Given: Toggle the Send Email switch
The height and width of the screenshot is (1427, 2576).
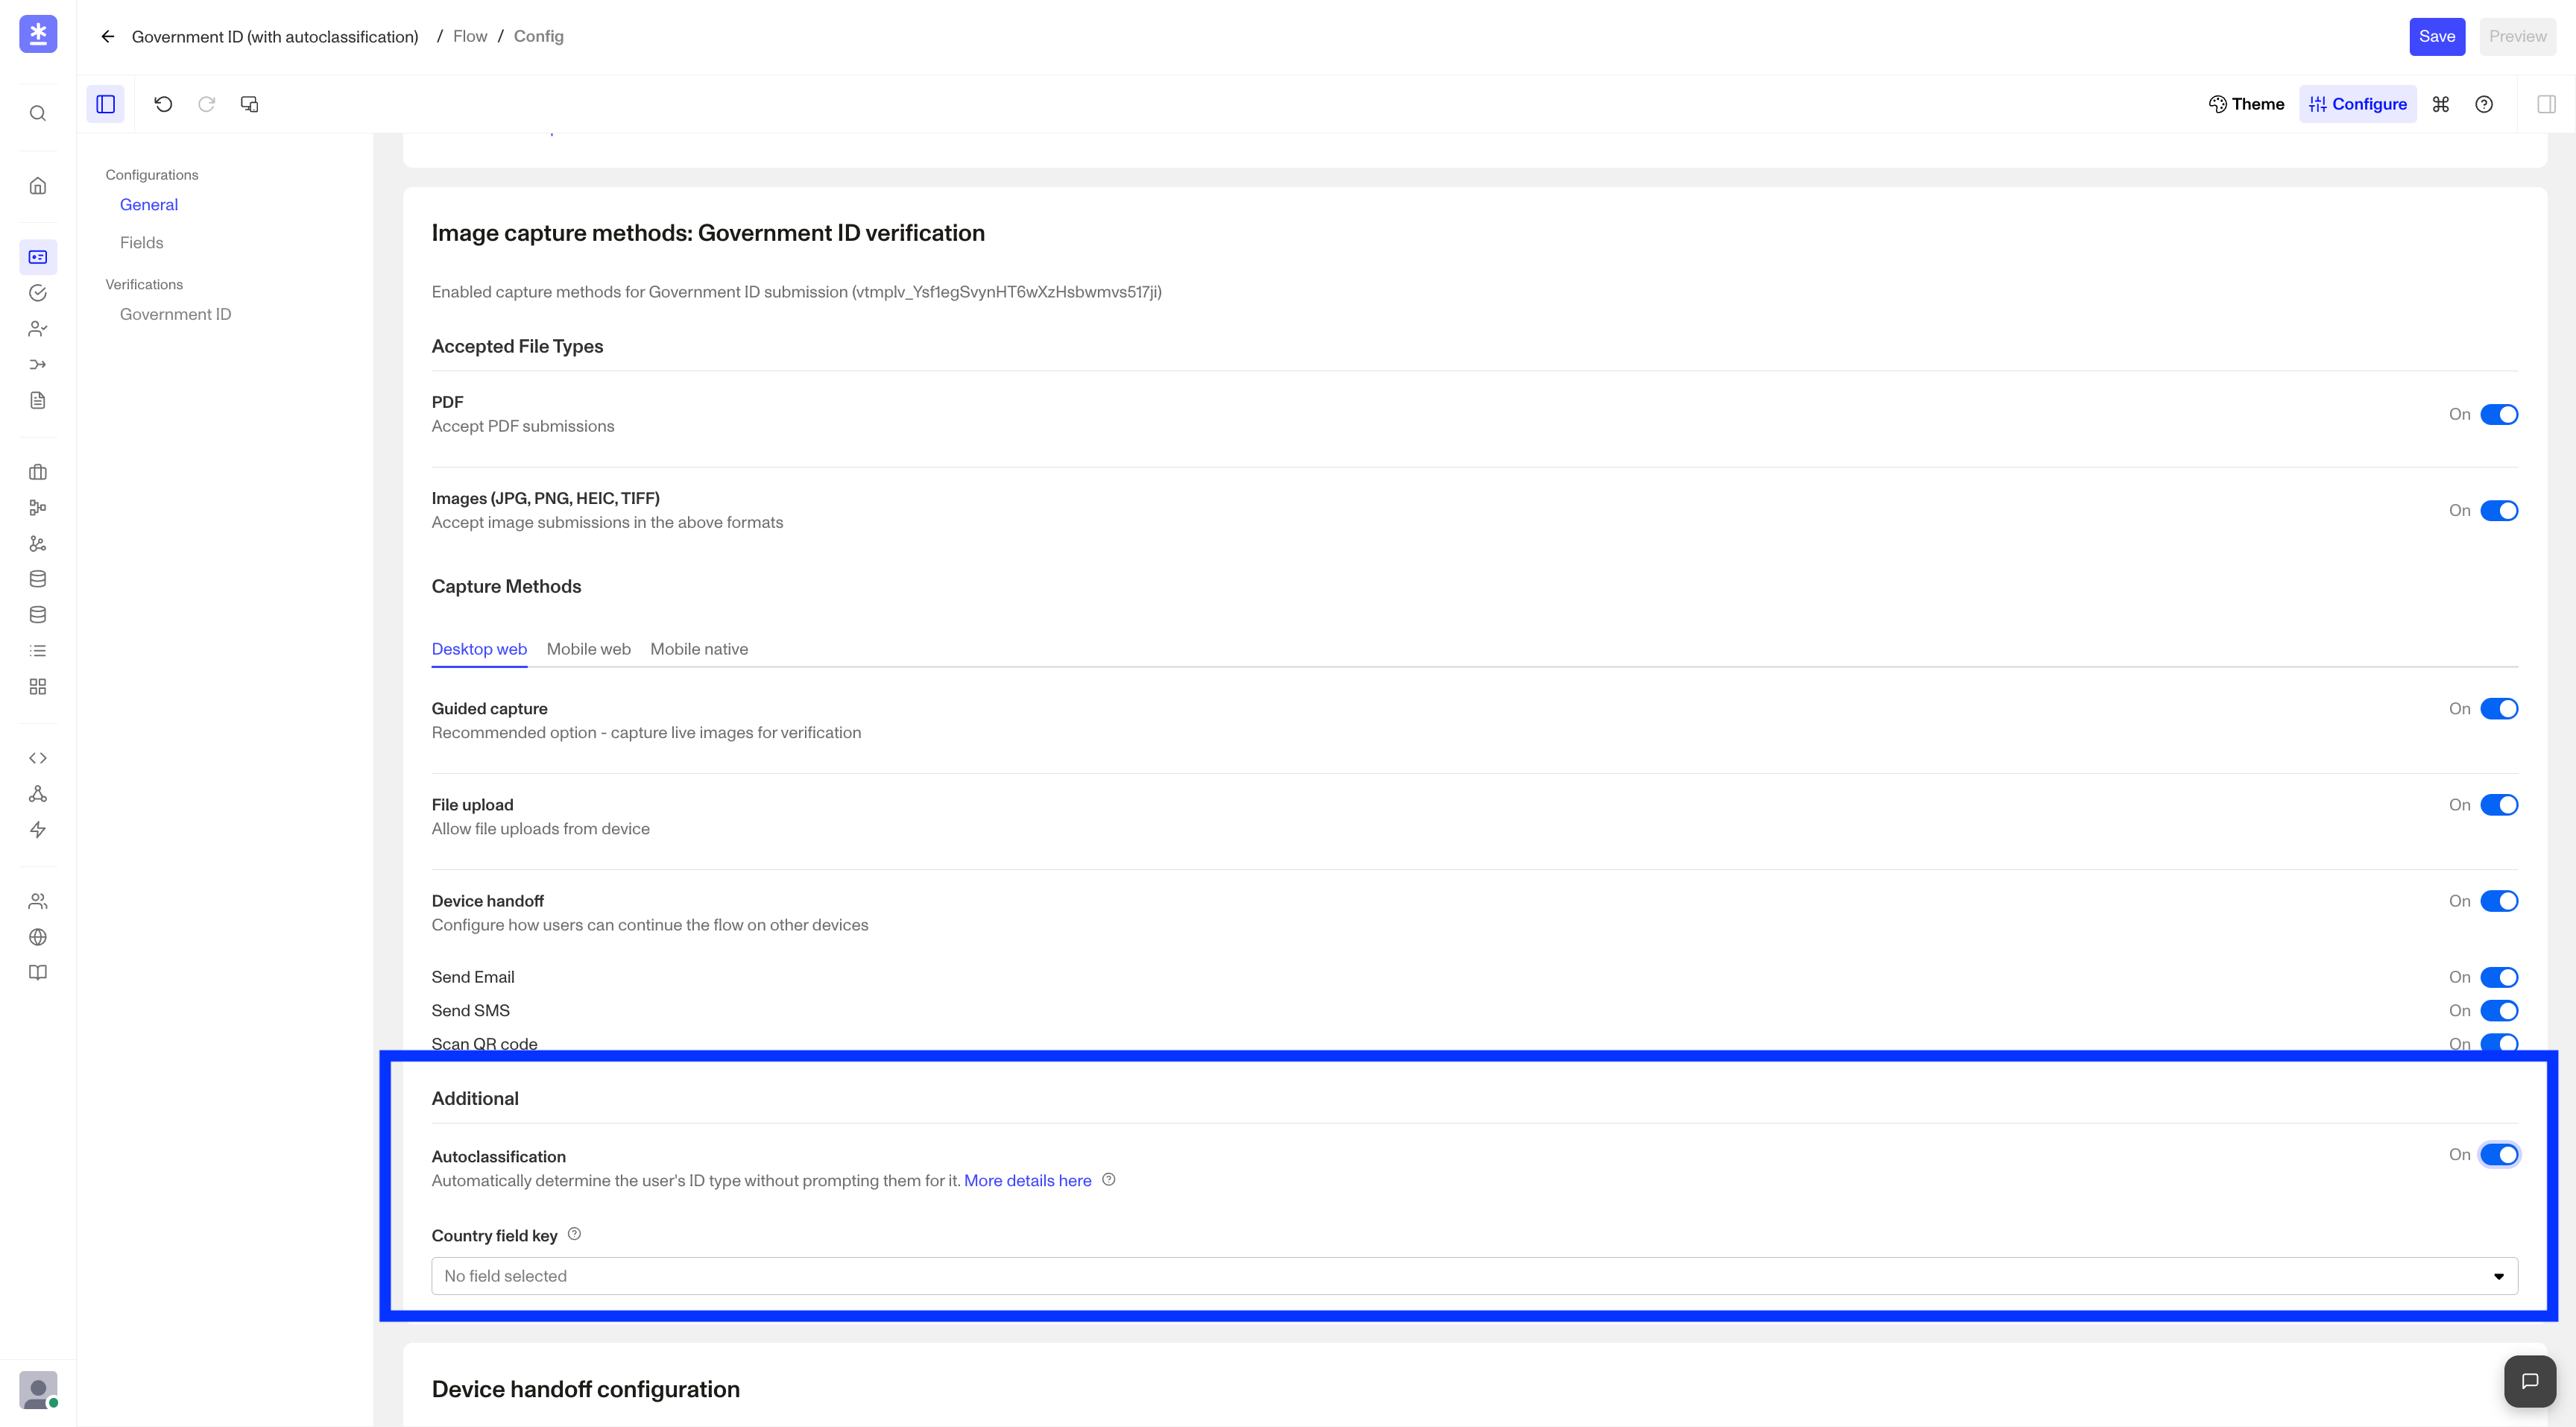Looking at the screenshot, I should pos(2499,977).
